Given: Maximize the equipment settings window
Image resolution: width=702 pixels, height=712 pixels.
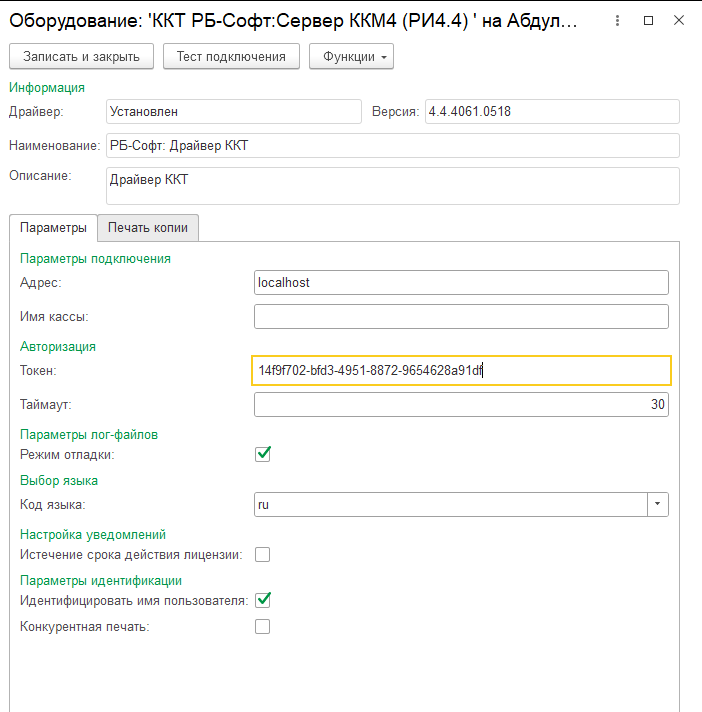Looking at the screenshot, I should click(648, 20).
